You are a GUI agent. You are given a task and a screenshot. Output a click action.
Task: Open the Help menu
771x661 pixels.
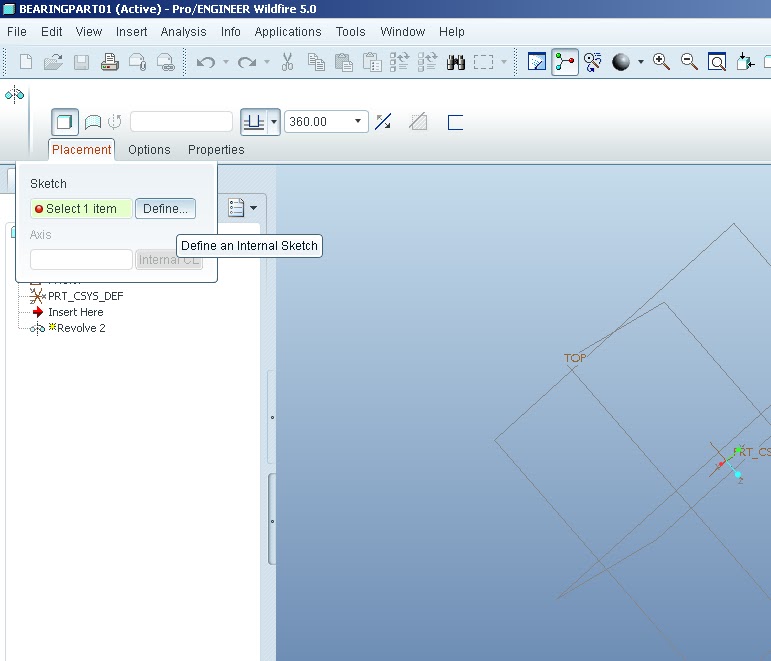pyautogui.click(x=451, y=31)
